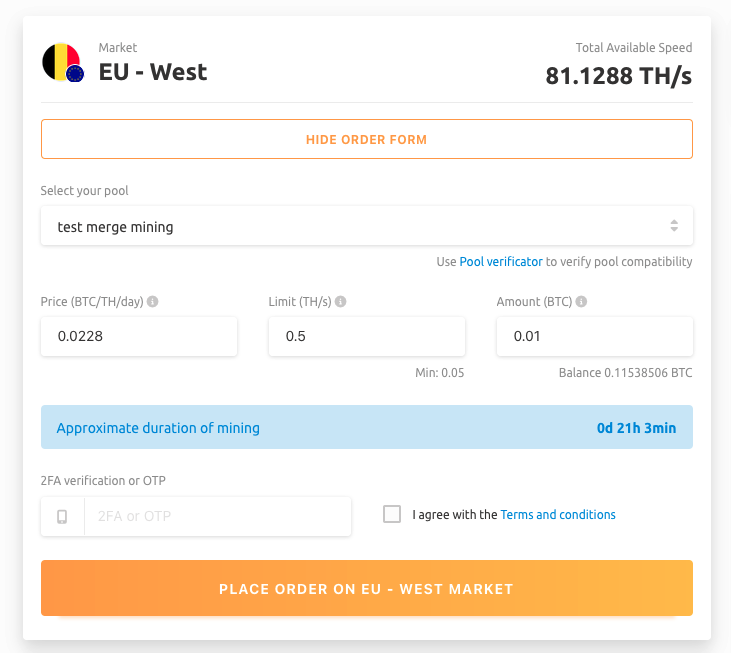The image size is (731, 653).
Task: Place order on EU - West market
Action: [x=366, y=588]
